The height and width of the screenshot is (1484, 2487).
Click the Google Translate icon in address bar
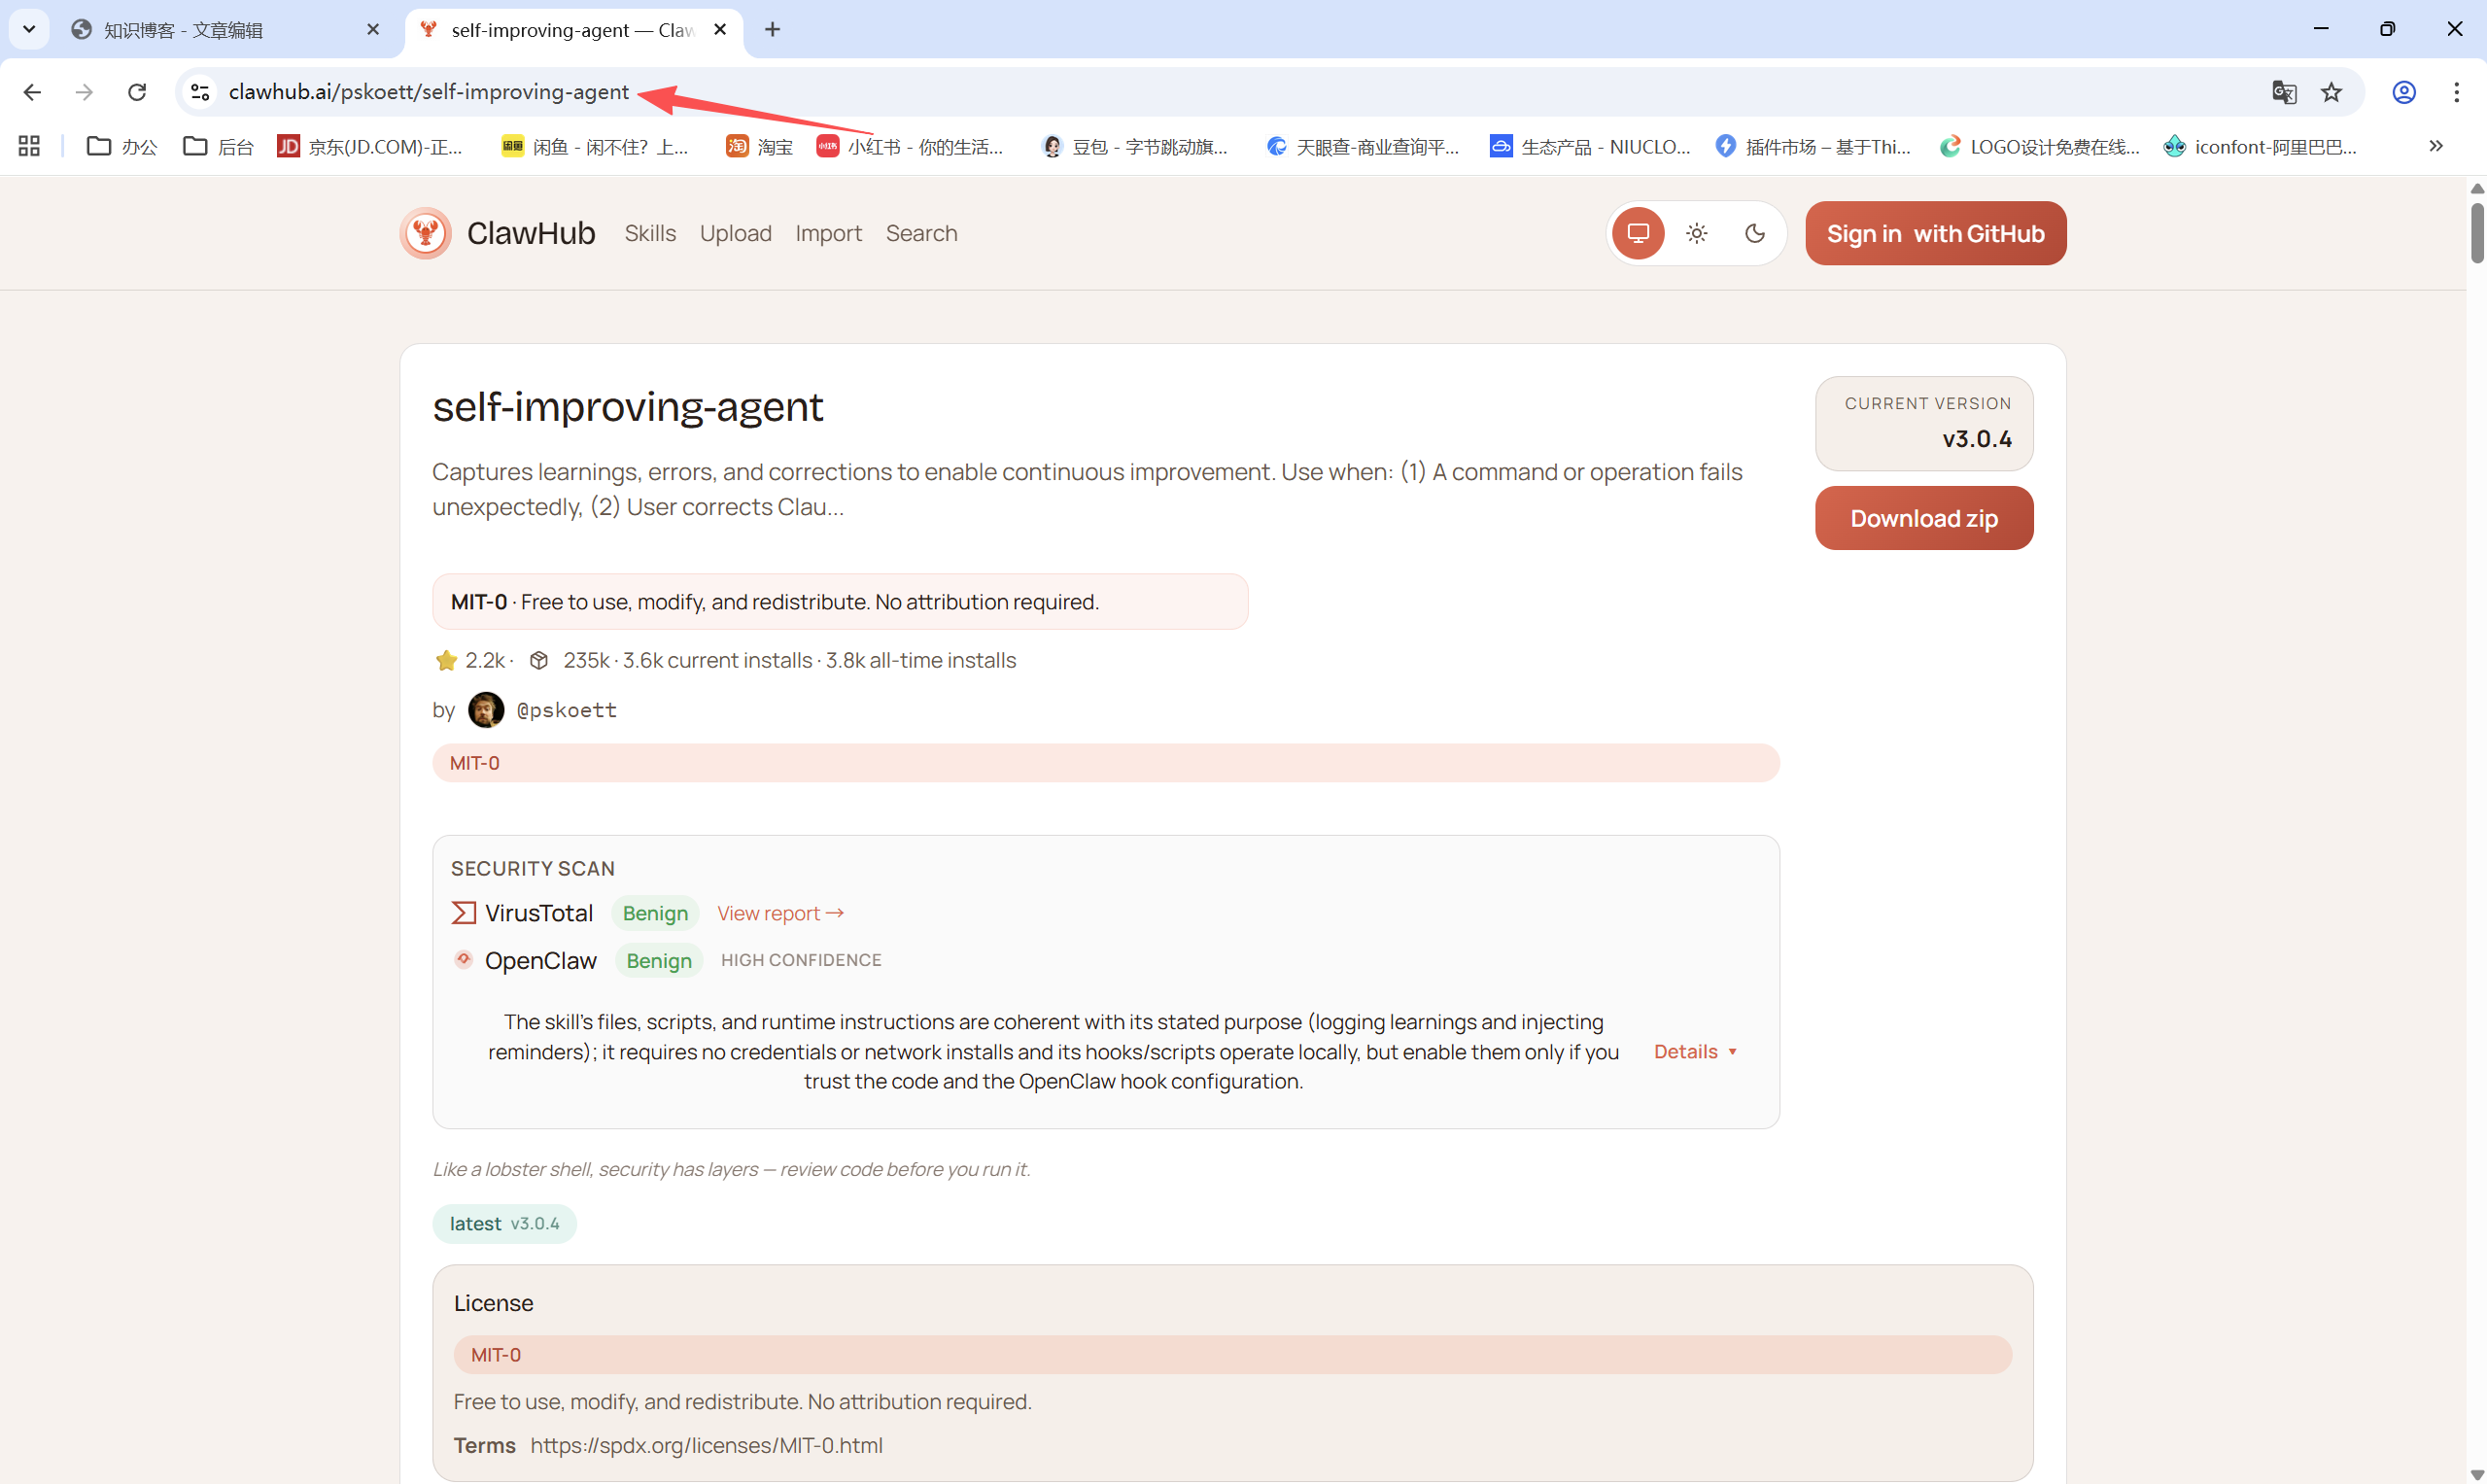click(x=2283, y=92)
